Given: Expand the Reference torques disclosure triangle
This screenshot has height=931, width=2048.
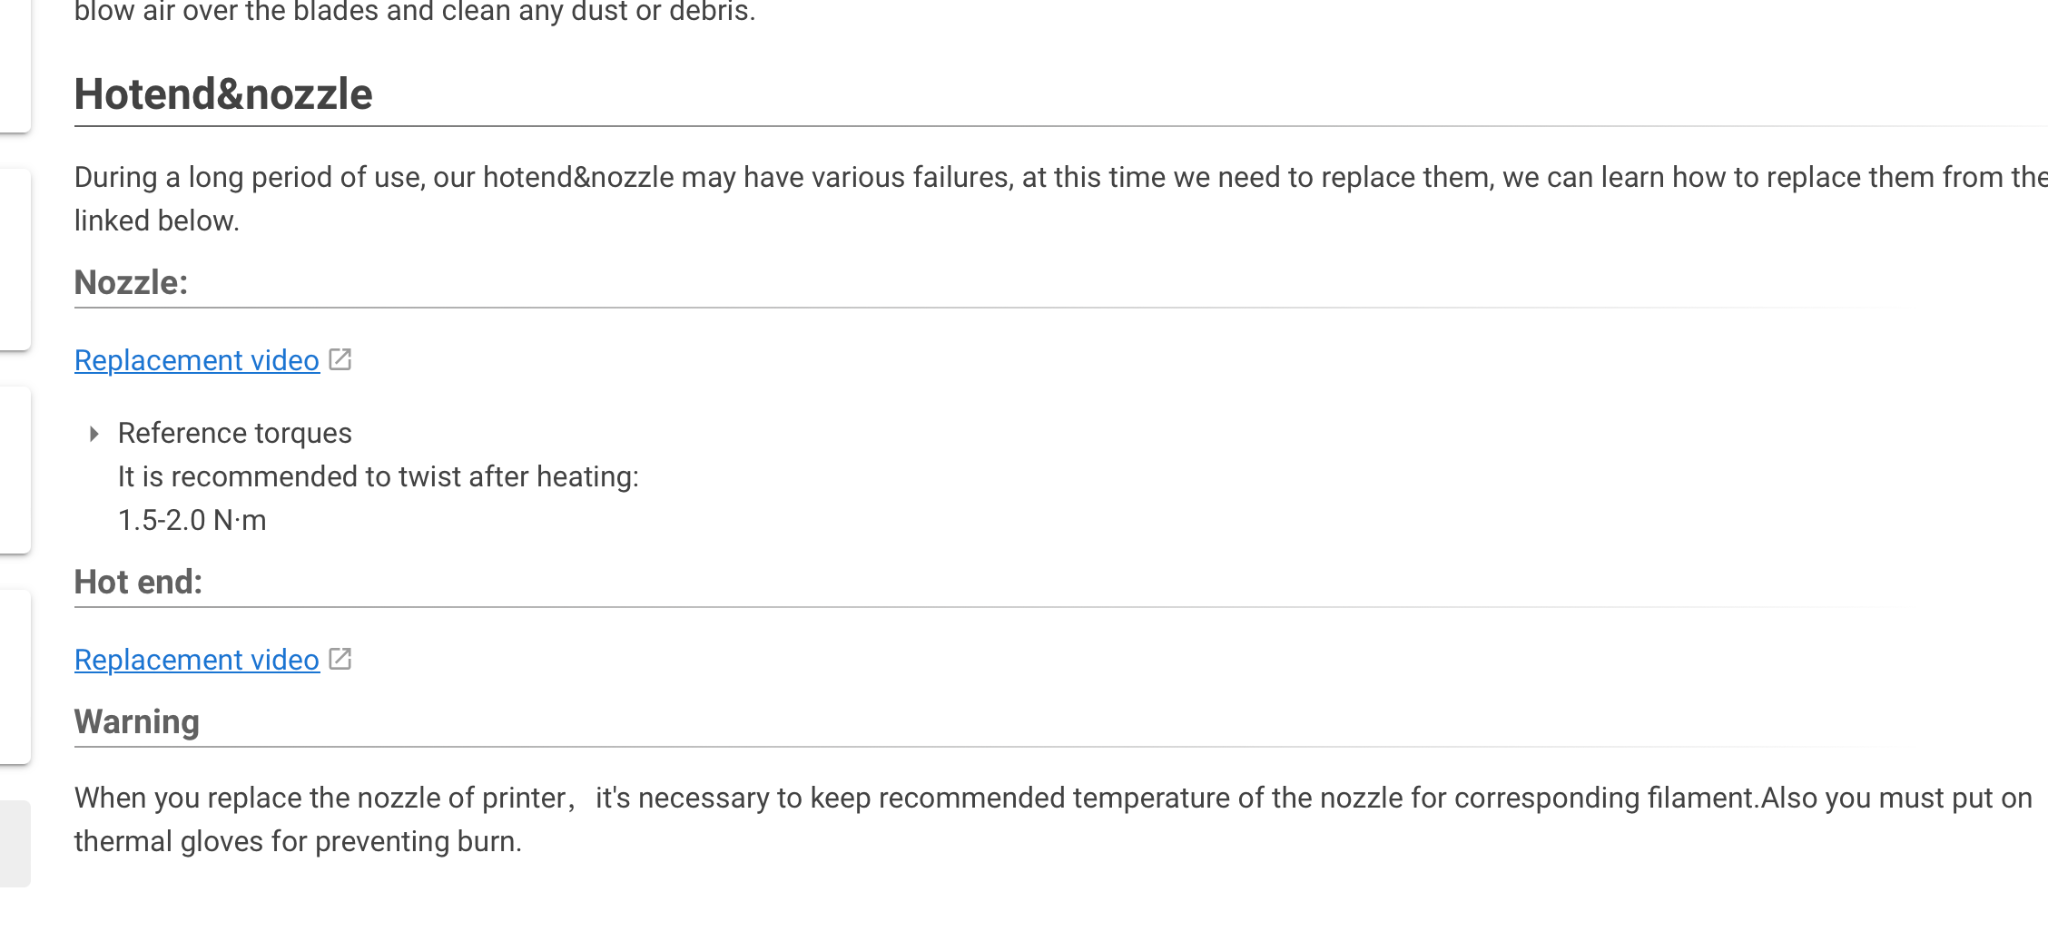Looking at the screenshot, I should pos(94,433).
